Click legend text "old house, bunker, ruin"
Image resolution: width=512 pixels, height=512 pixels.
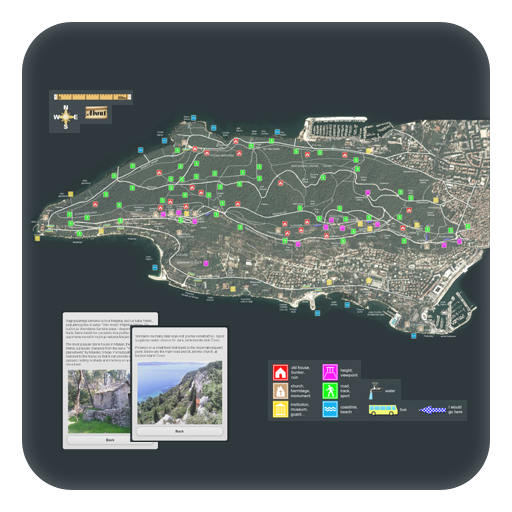point(300,372)
